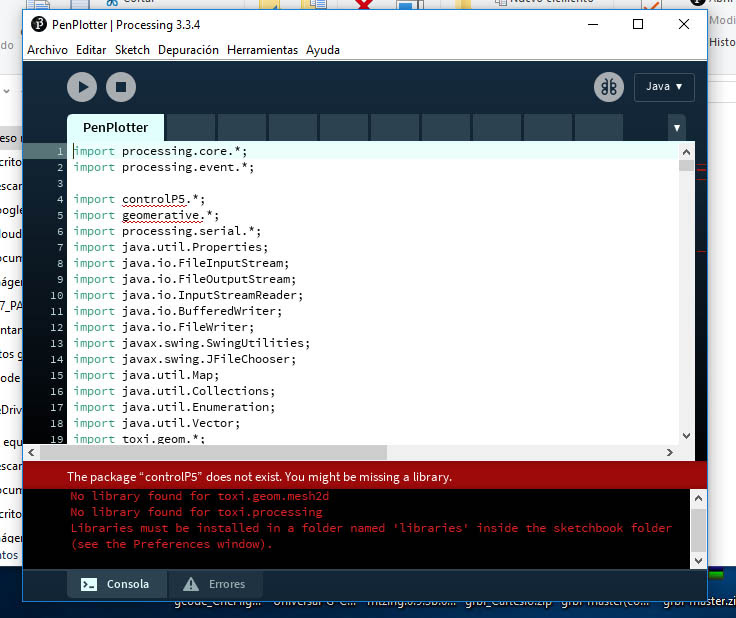The width and height of the screenshot is (736, 618).
Task: Open the Sketch menu
Action: click(132, 50)
